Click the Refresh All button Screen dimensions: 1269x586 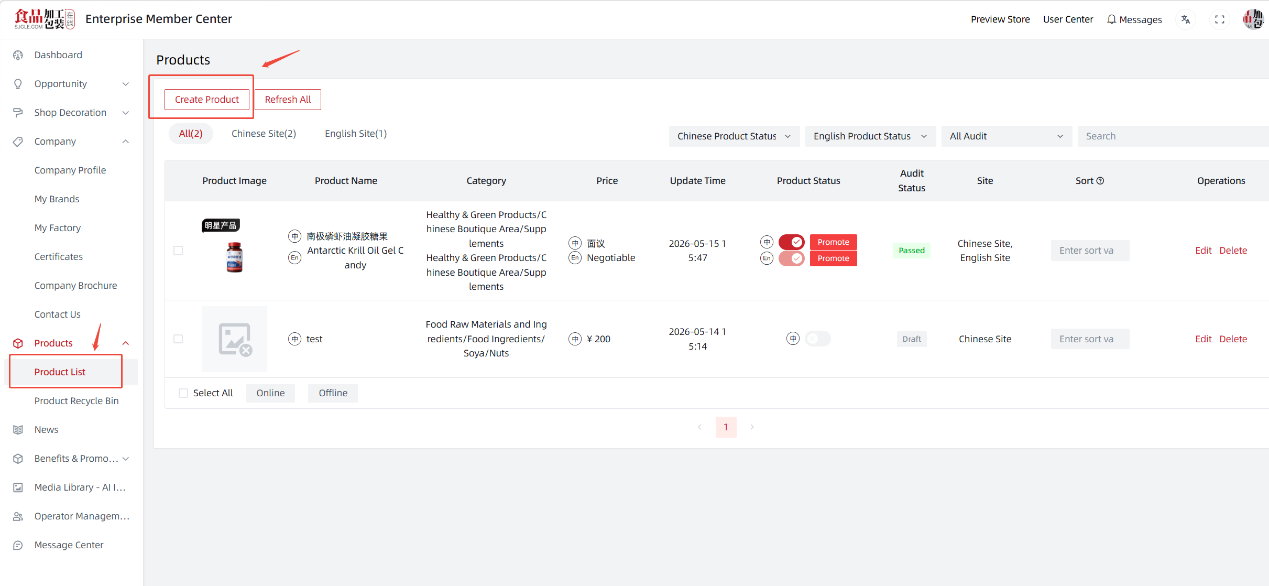point(288,100)
